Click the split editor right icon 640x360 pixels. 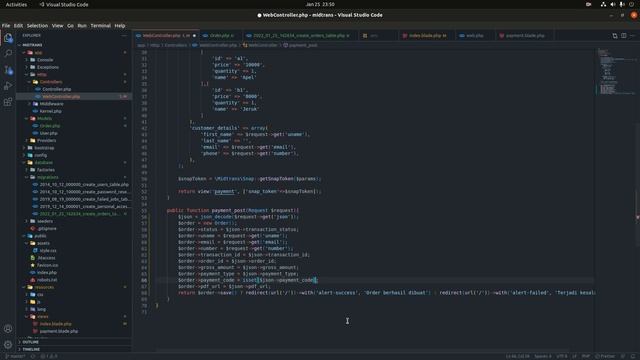624,36
